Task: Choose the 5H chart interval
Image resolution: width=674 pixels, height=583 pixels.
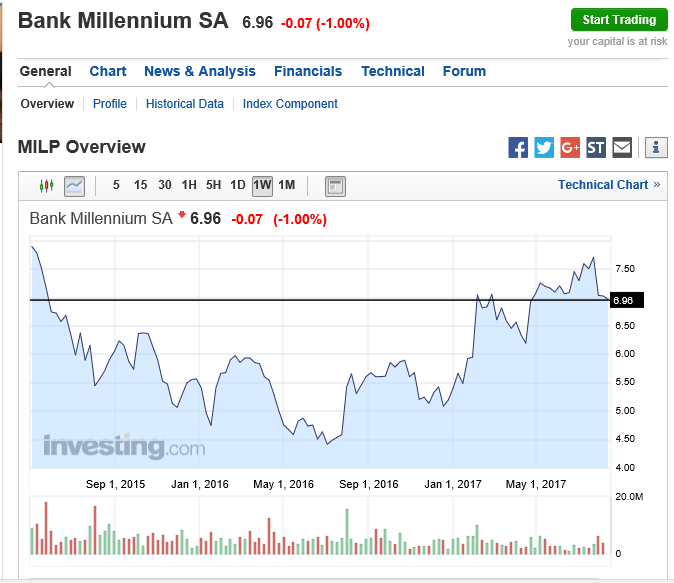Action: [213, 185]
